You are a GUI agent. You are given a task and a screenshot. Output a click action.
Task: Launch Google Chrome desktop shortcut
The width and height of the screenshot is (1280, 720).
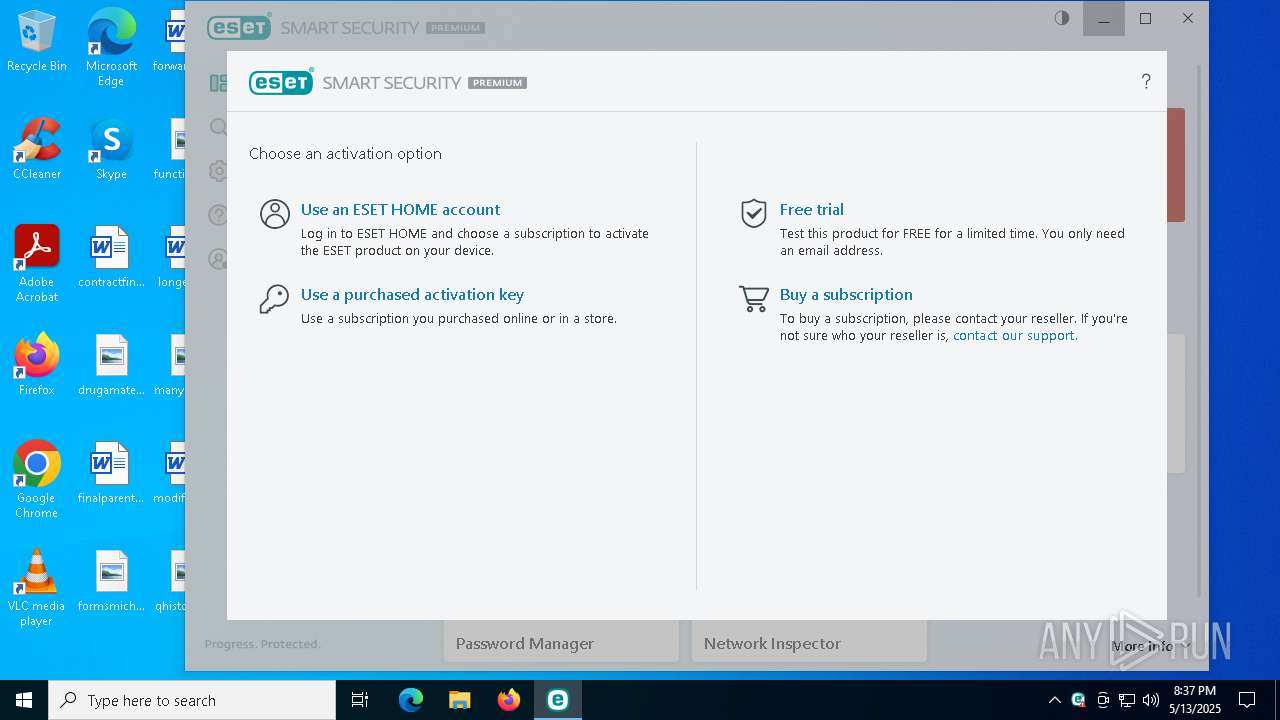pyautogui.click(x=37, y=480)
